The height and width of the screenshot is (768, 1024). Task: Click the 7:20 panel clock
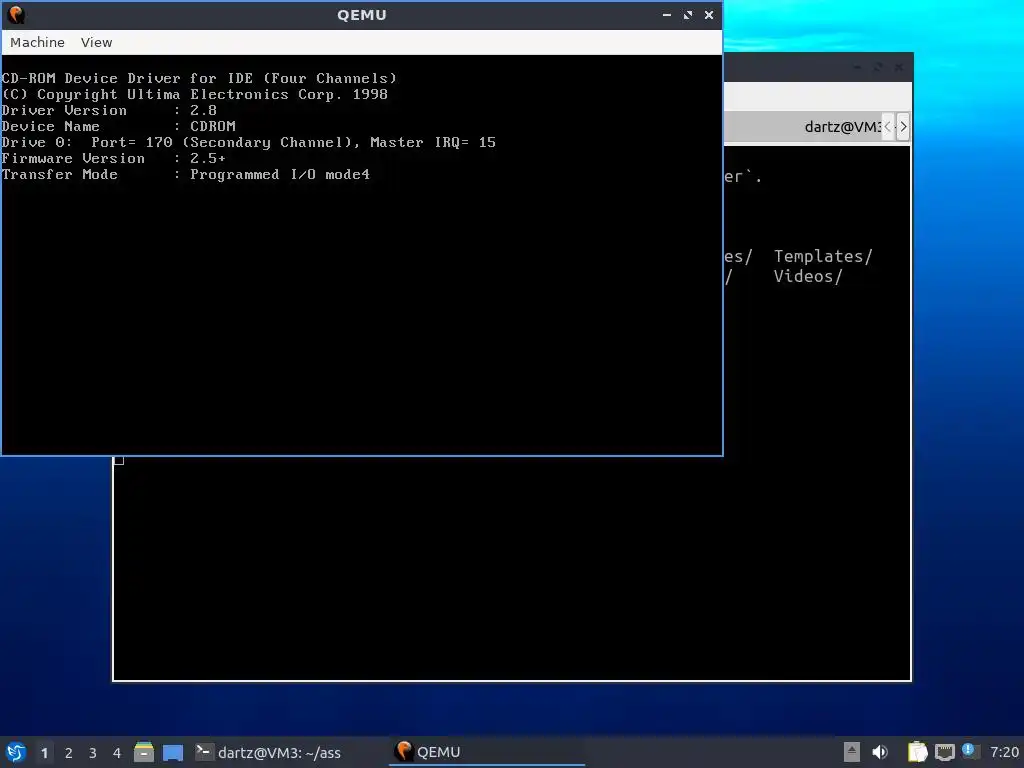coord(1004,752)
